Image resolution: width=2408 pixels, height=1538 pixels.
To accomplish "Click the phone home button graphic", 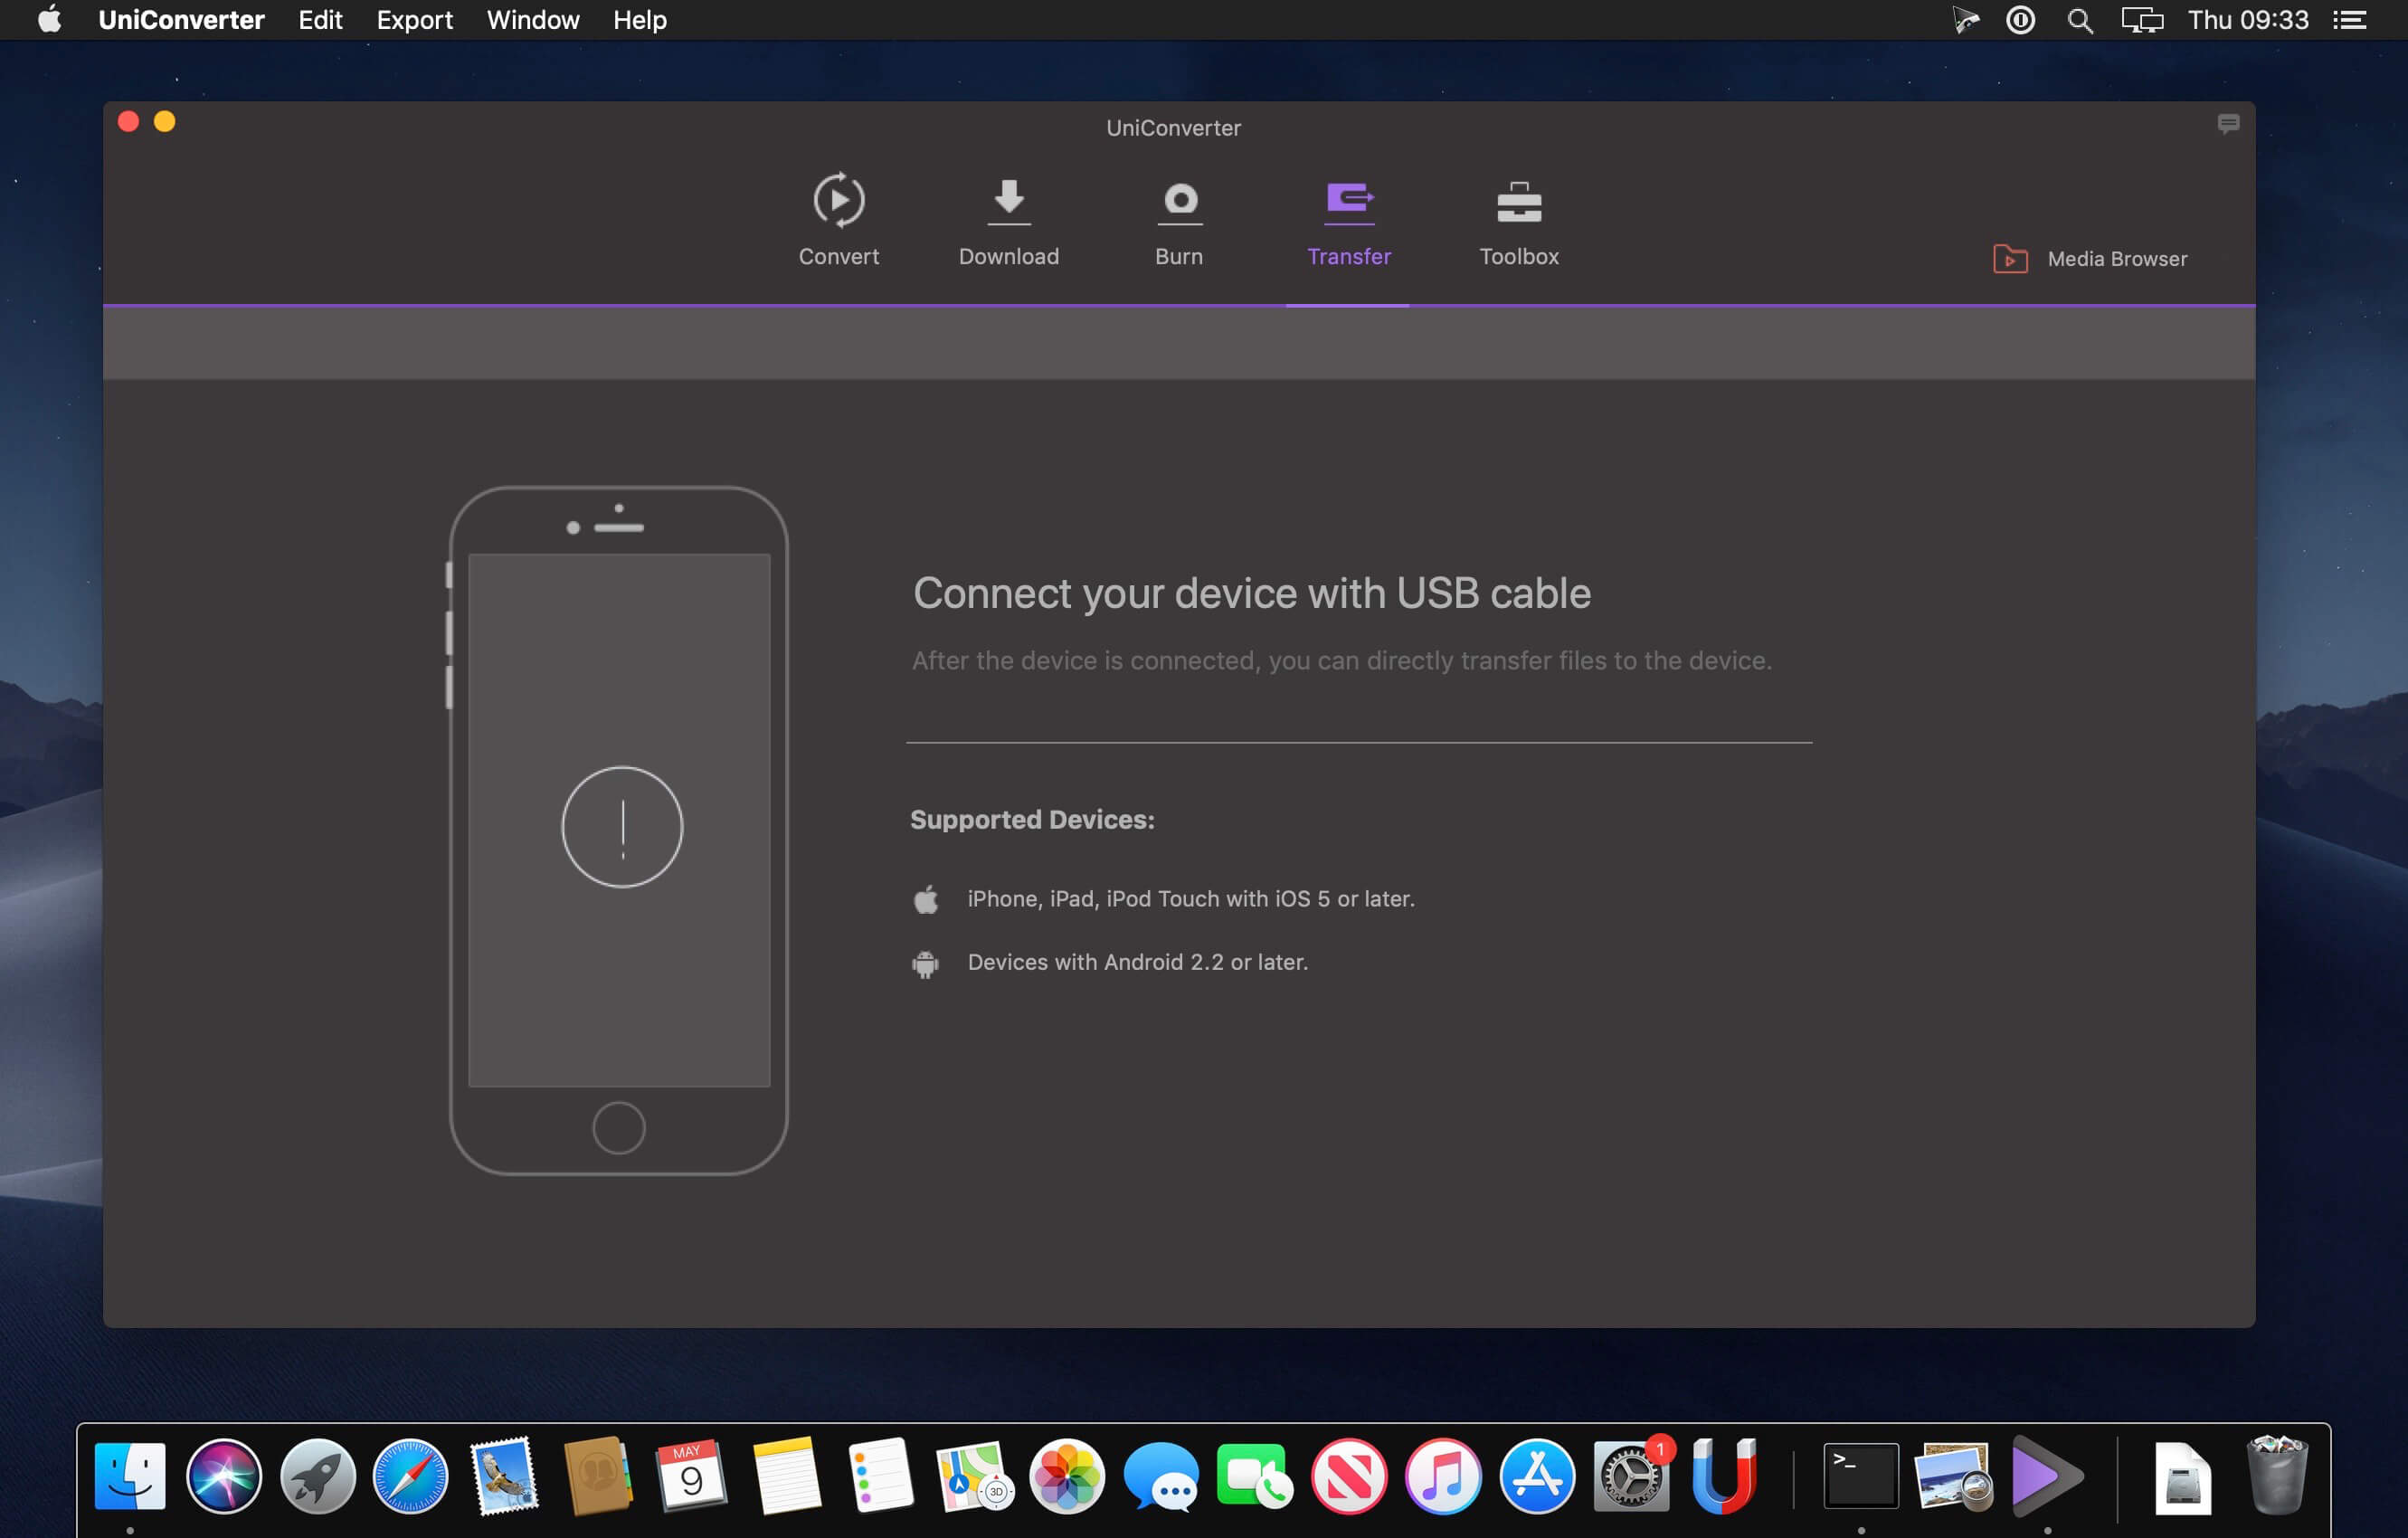I will (618, 1128).
